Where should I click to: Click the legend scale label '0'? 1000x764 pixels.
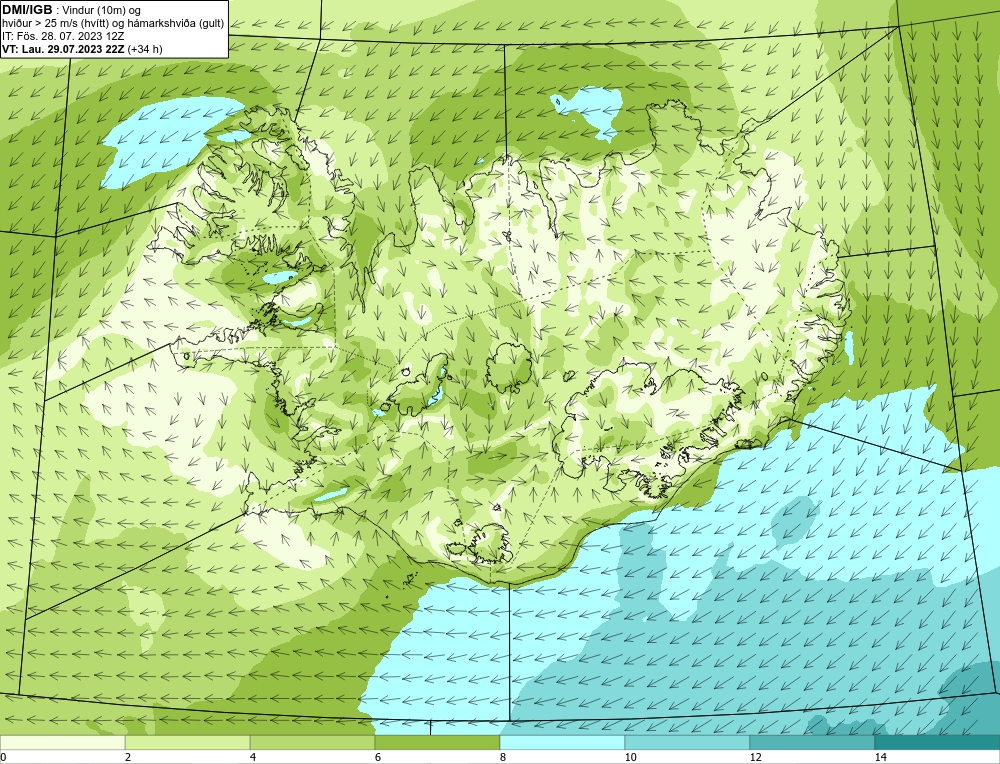(3, 757)
